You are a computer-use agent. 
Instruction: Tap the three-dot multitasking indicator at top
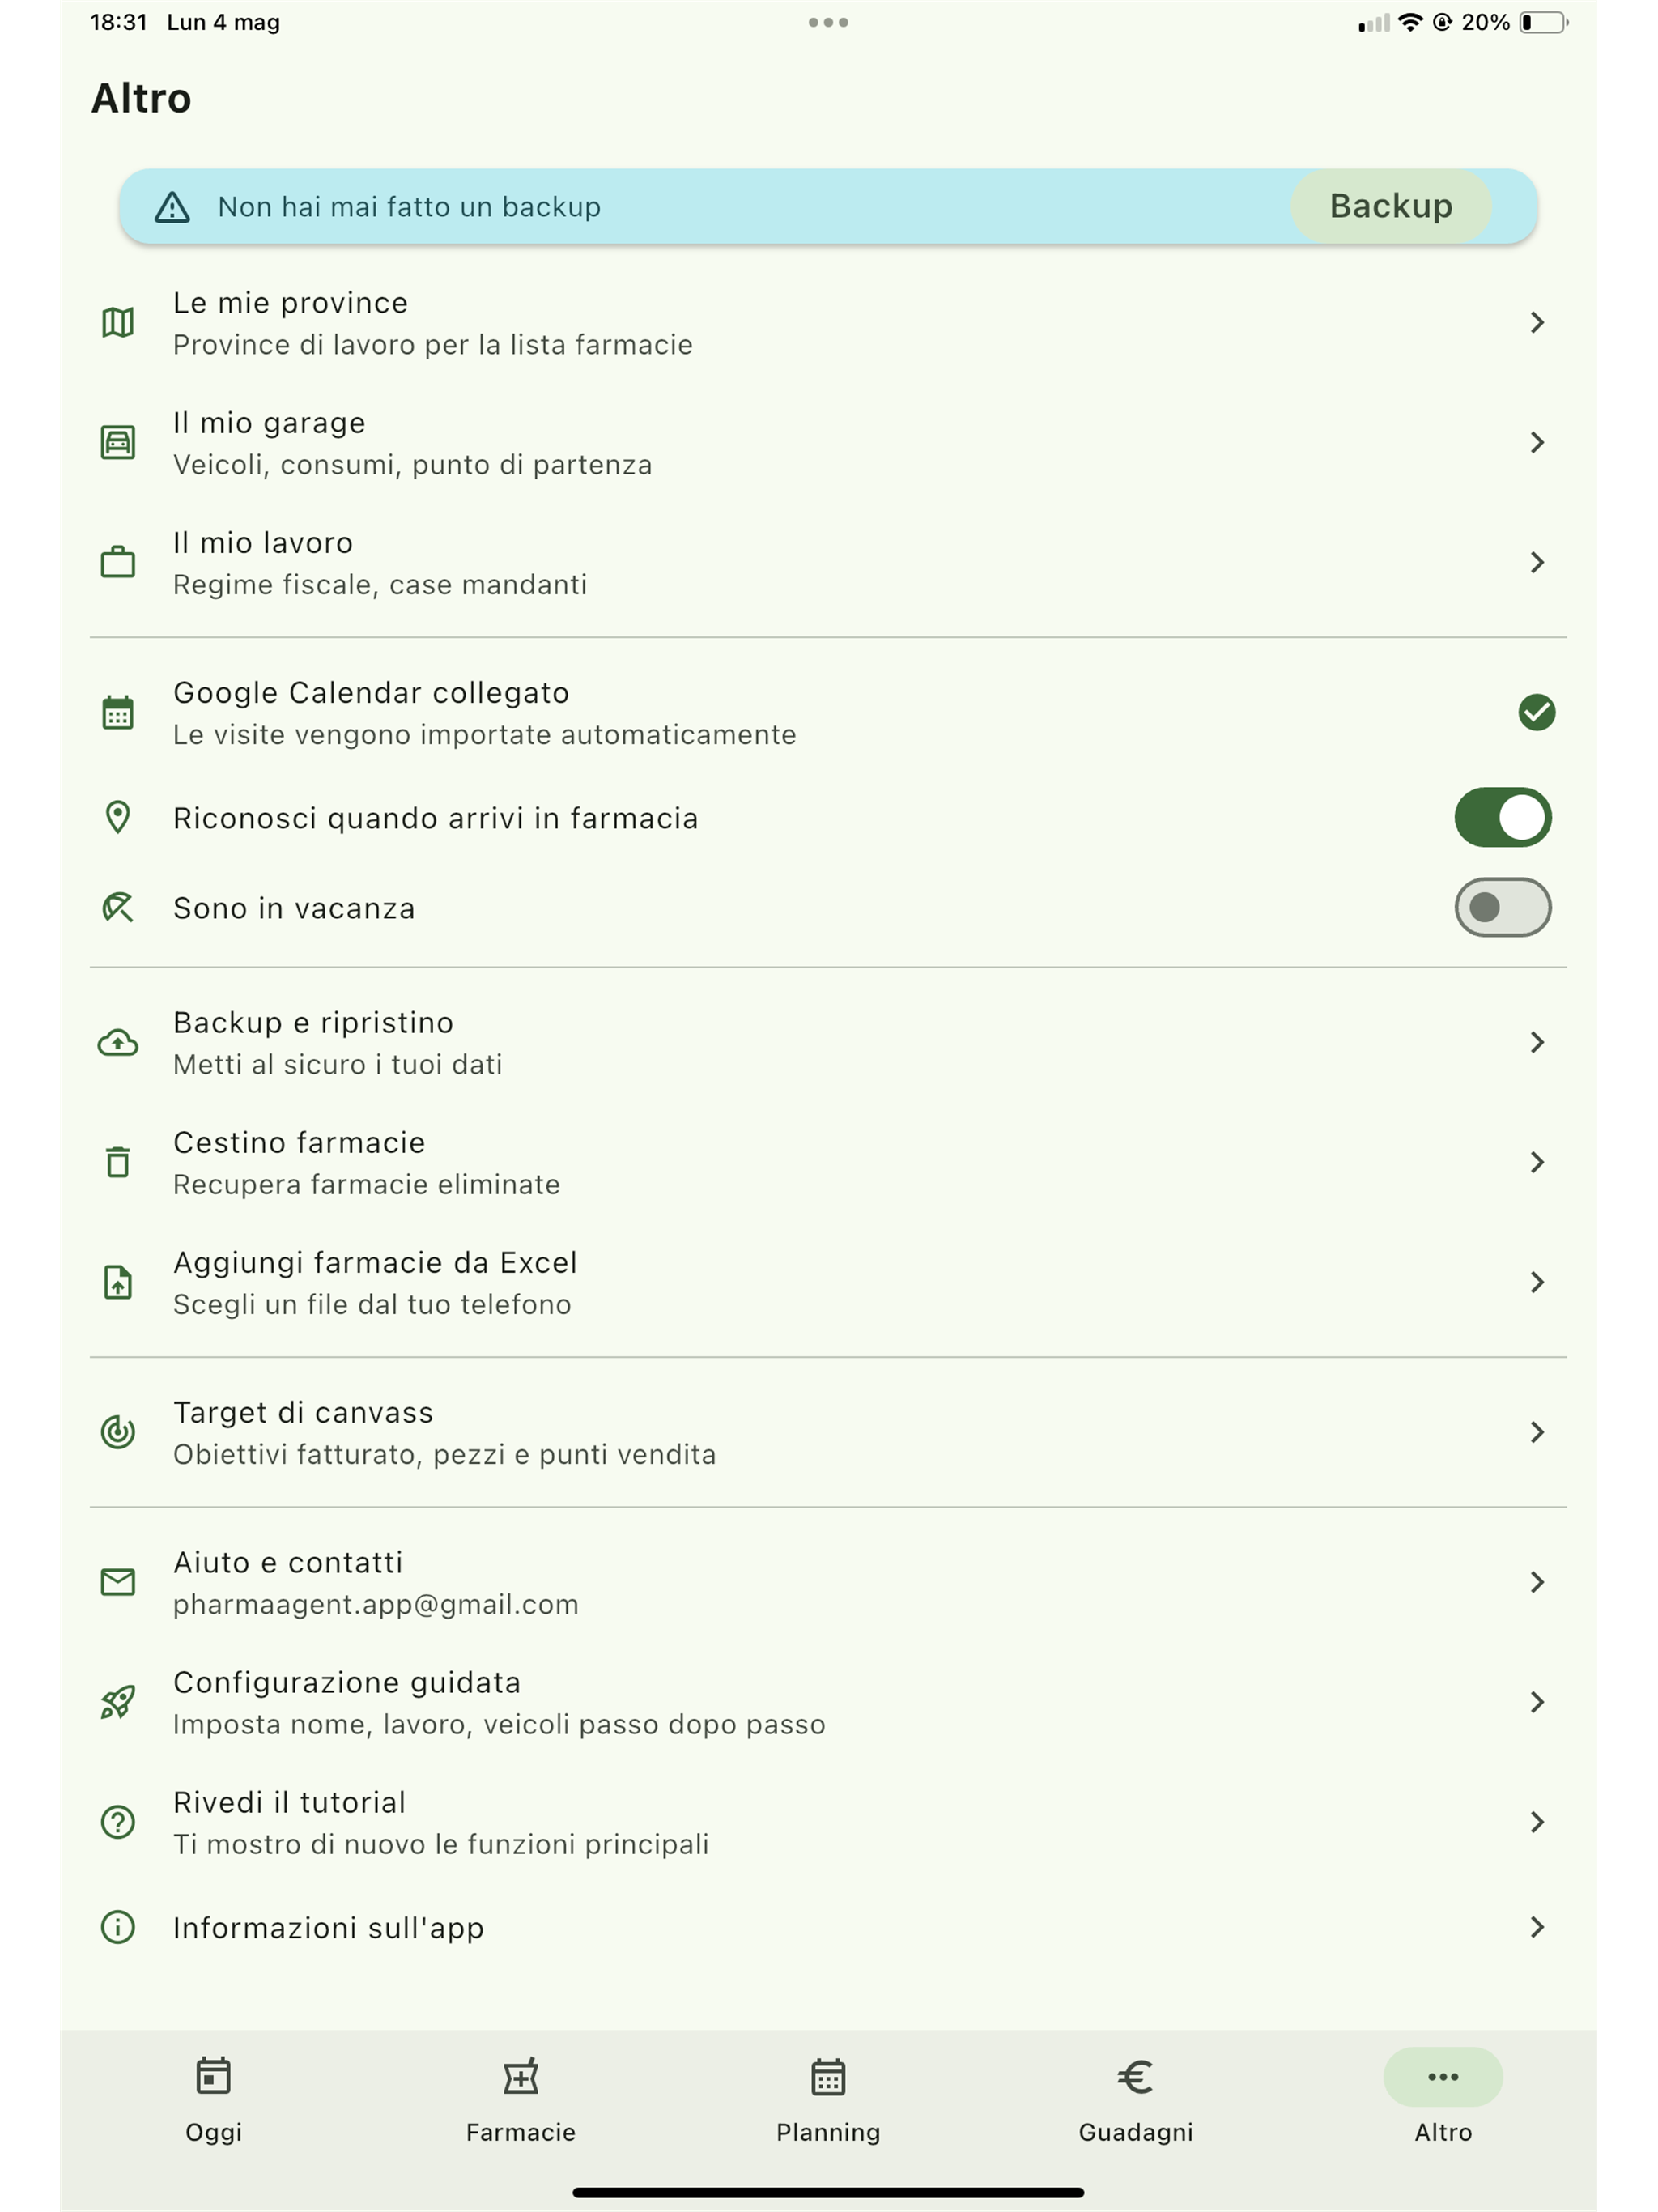(829, 22)
